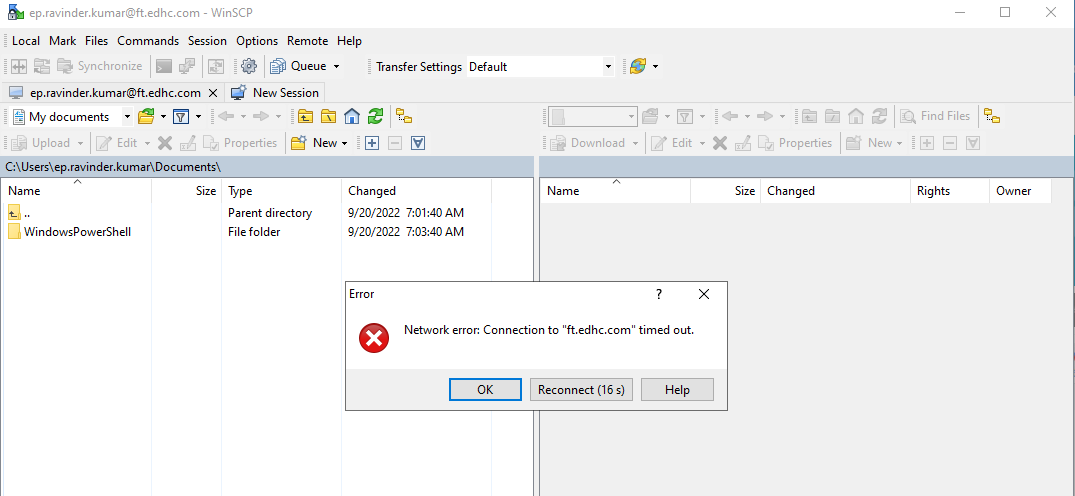Go to local Root Directory icon
The width and height of the screenshot is (1075, 496).
328,116
